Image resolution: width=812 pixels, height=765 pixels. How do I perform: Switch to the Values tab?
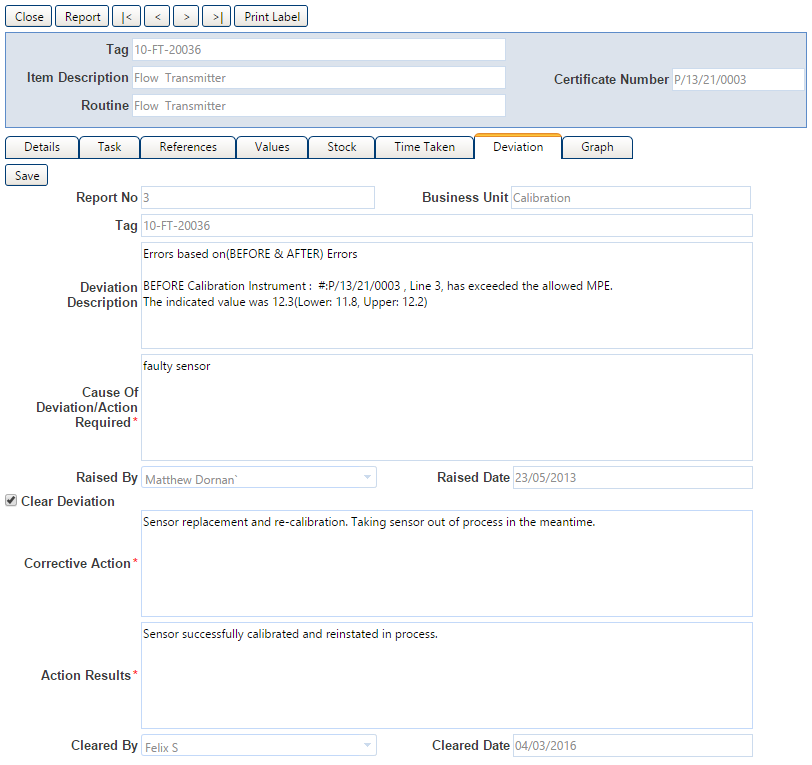[x=272, y=147]
